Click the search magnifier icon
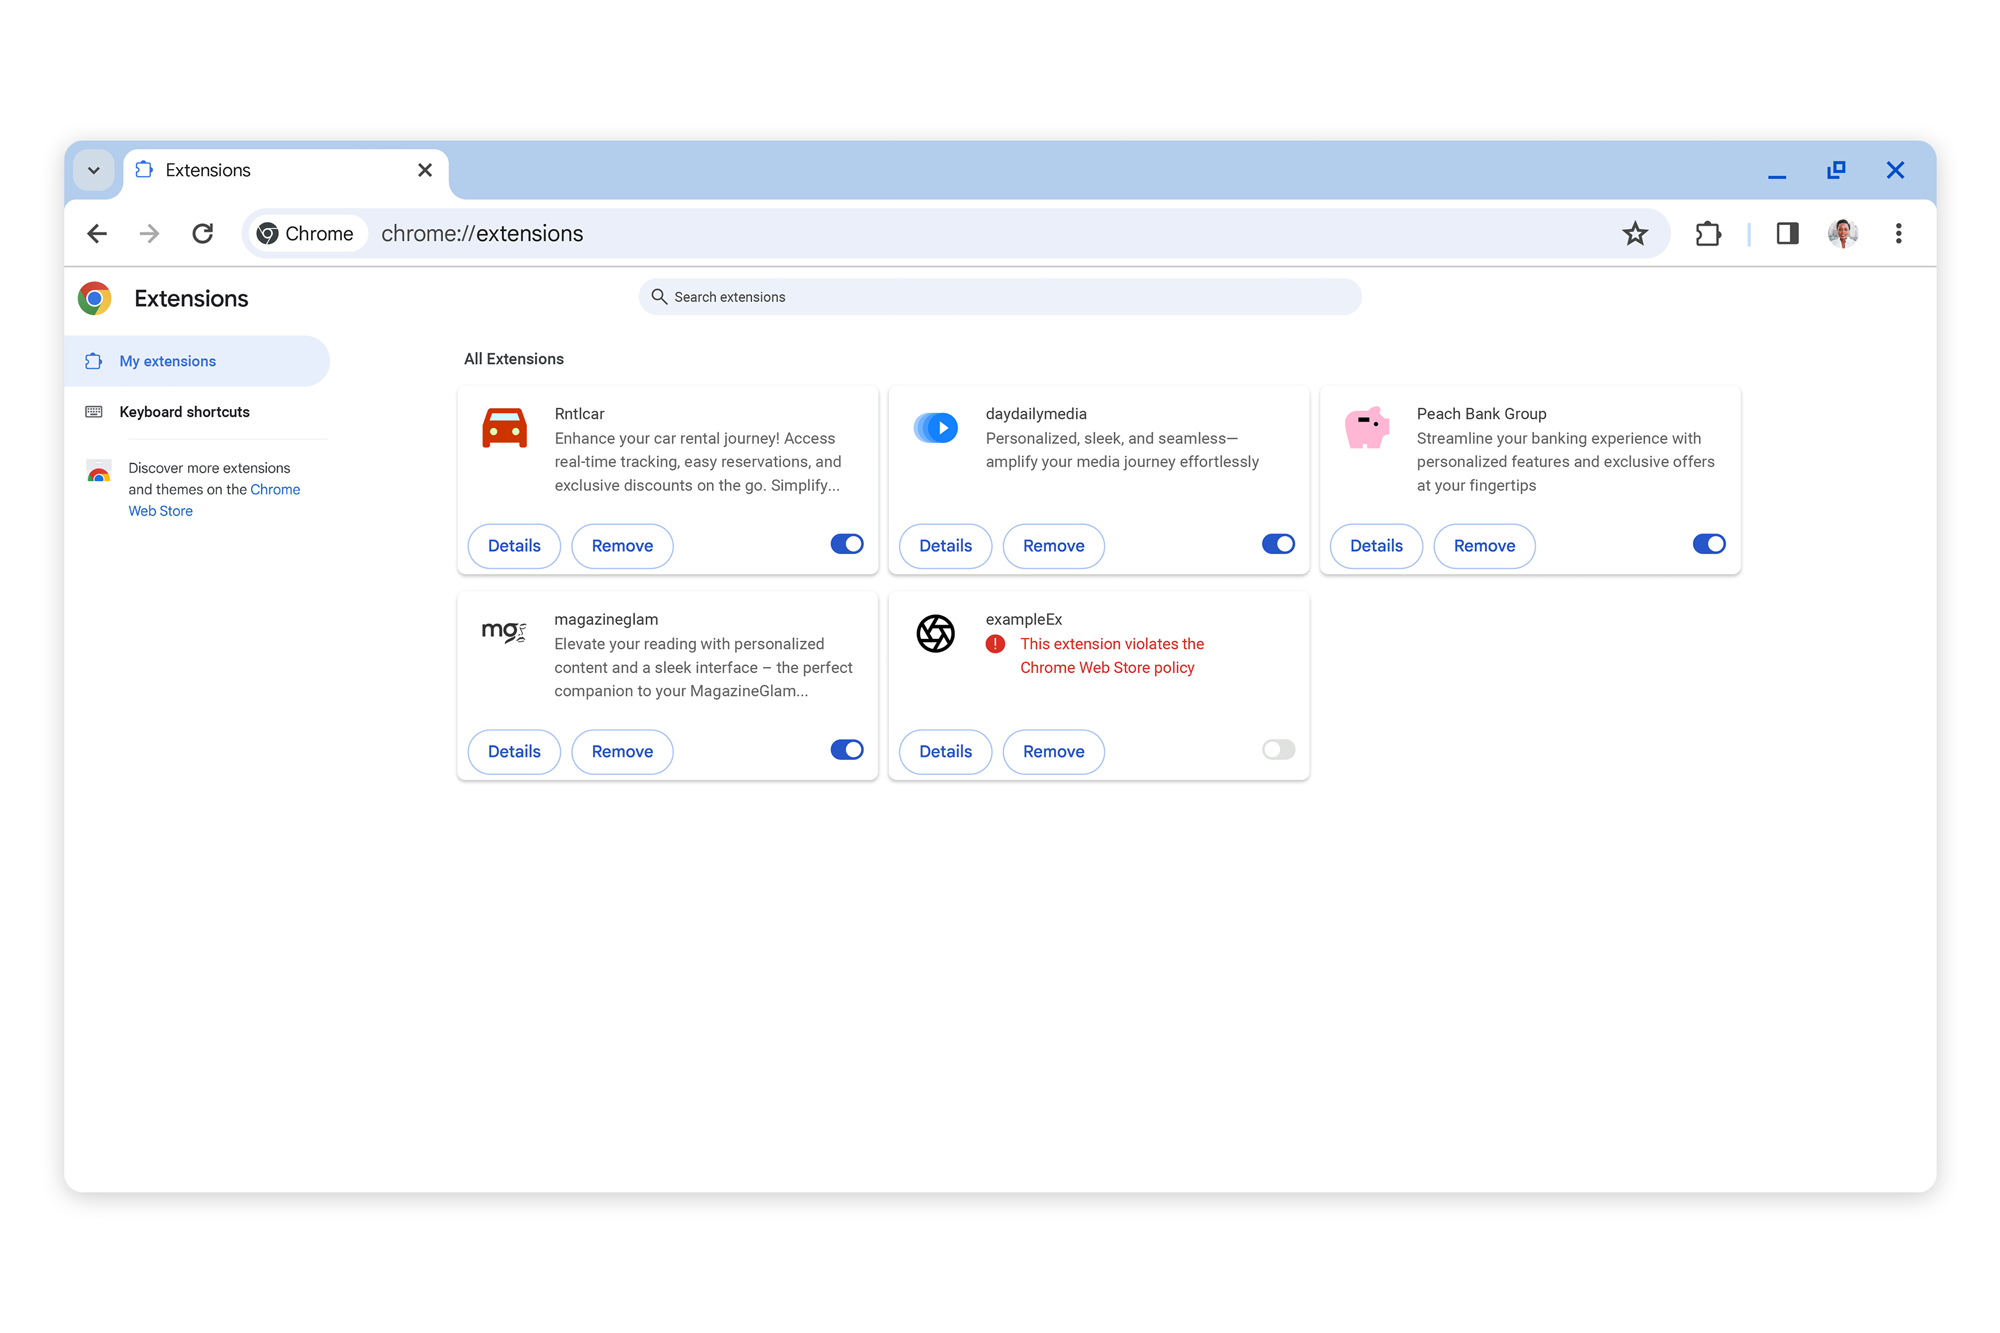This screenshot has height=1333, width=2000. 659,297
